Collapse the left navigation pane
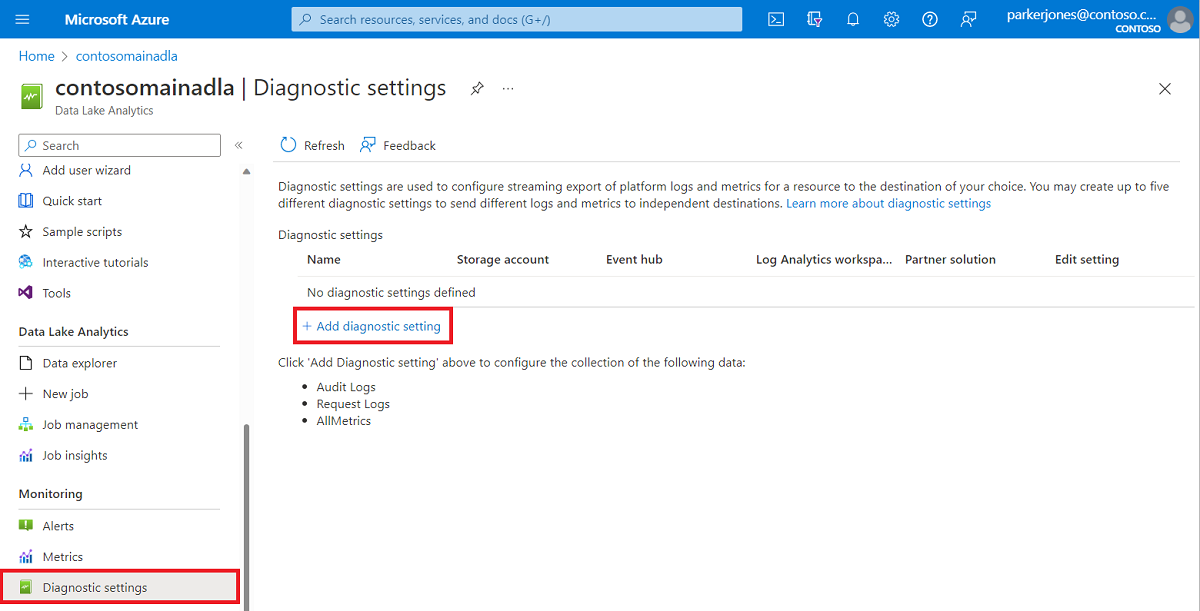Image resolution: width=1200 pixels, height=611 pixels. pos(238,144)
